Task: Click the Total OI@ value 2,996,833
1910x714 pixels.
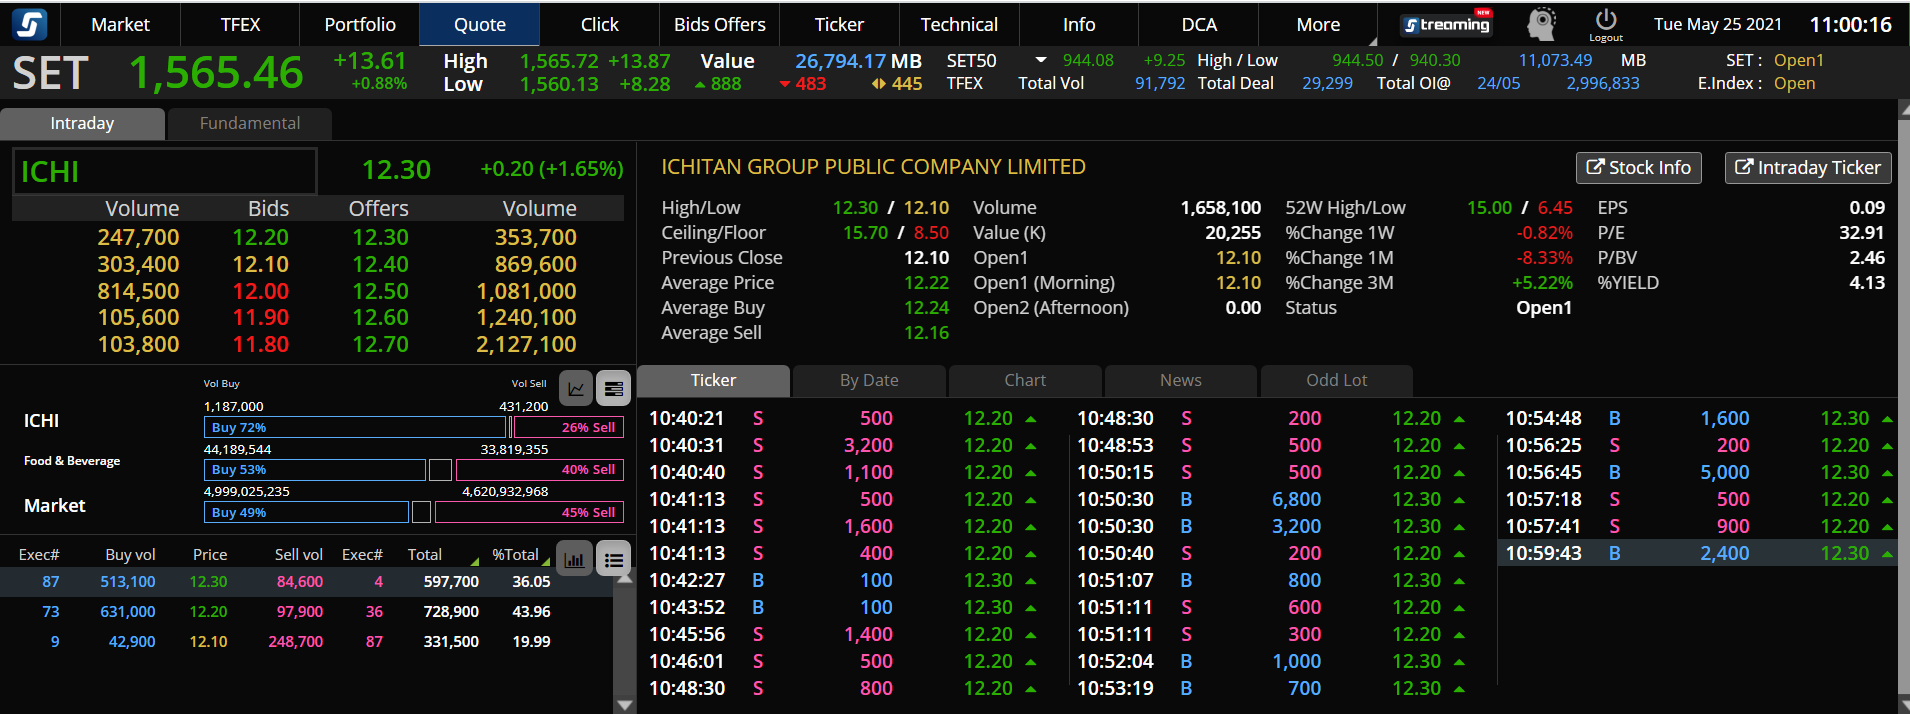Action: (1603, 83)
